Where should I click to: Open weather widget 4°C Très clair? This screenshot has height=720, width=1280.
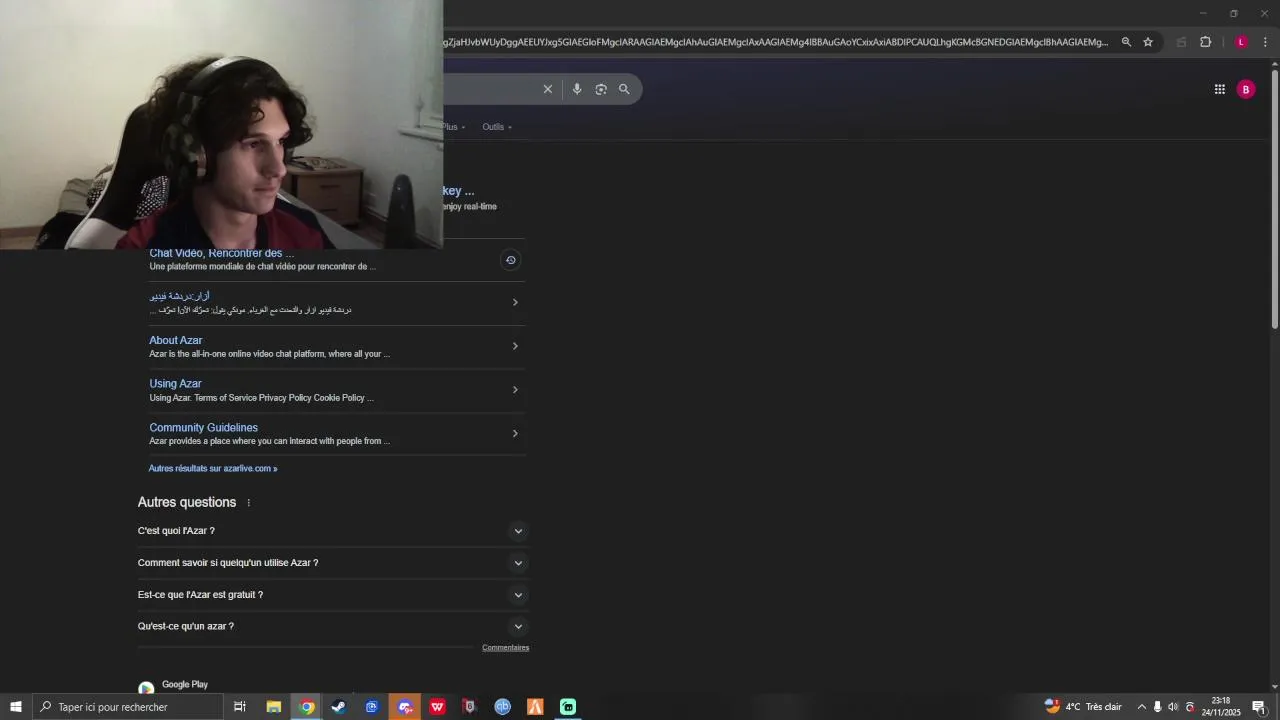1083,707
